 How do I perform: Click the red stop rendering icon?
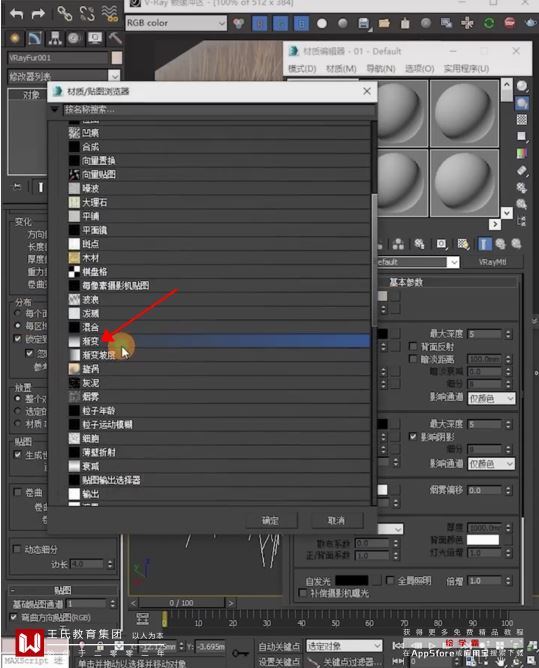[x=510, y=23]
